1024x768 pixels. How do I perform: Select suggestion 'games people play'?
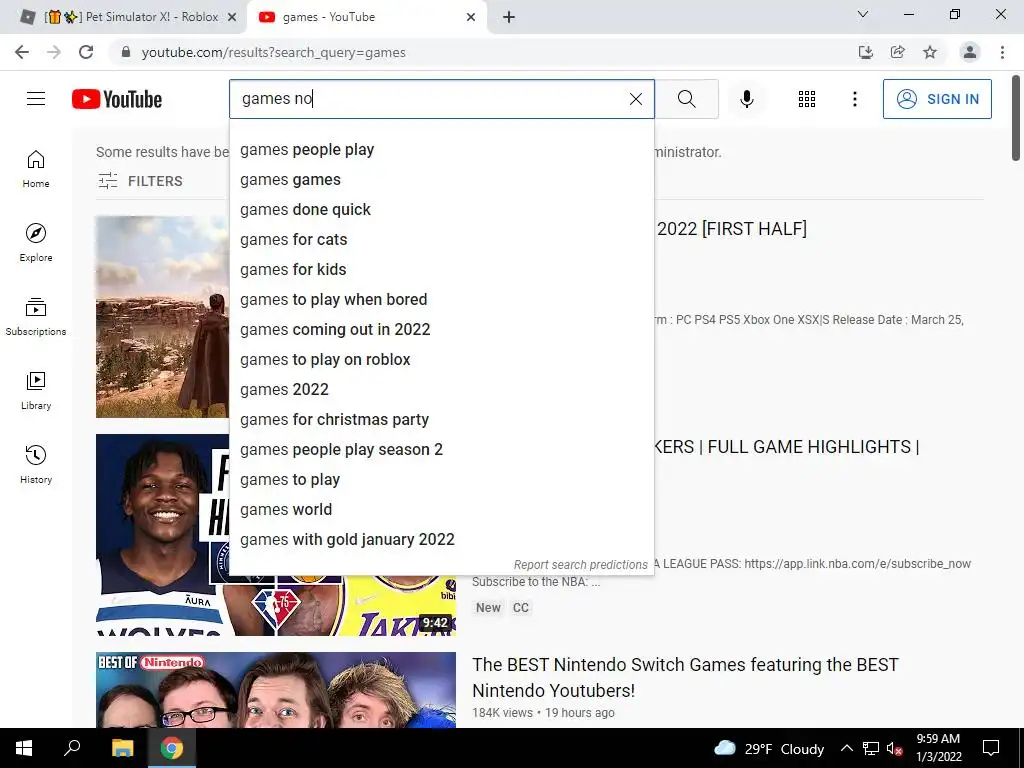coord(441,150)
